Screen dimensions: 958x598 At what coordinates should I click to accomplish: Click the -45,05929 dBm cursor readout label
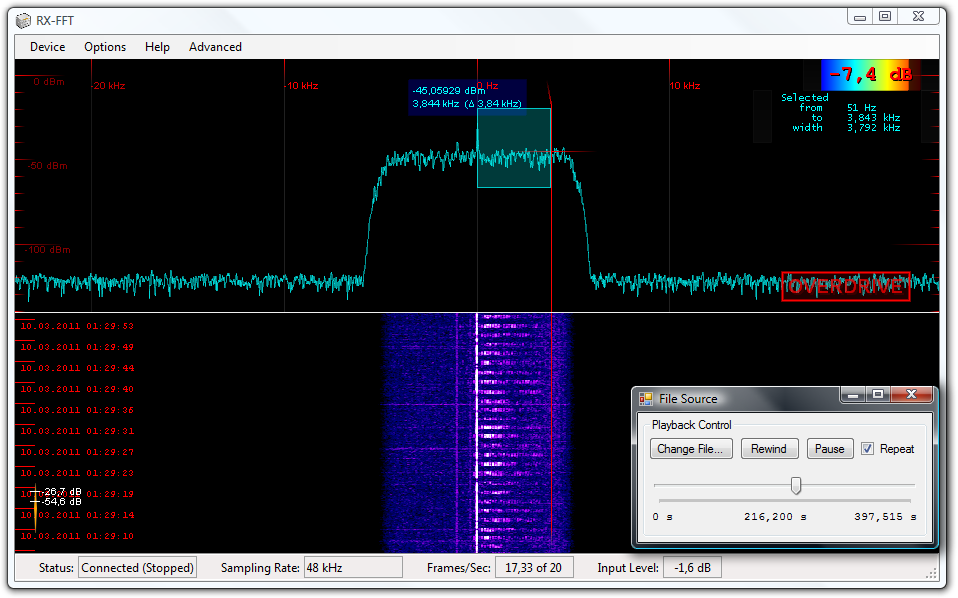(467, 97)
